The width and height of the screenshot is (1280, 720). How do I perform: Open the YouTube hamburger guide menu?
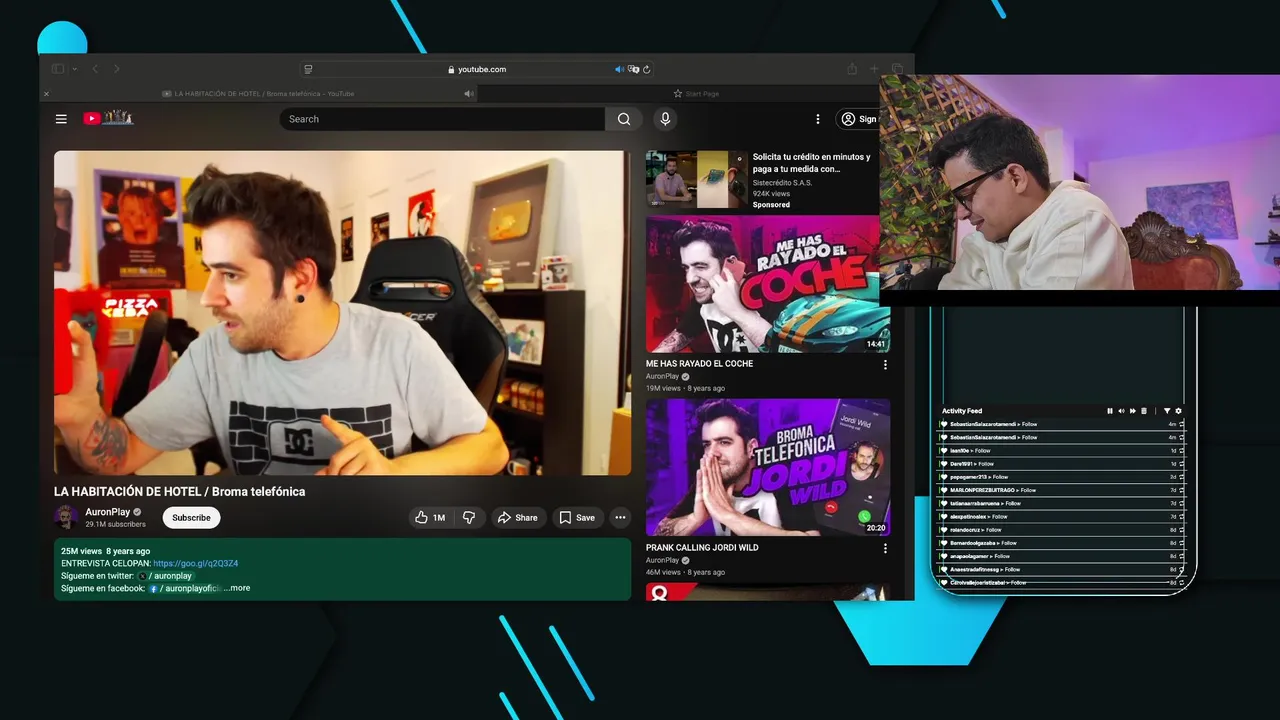61,119
